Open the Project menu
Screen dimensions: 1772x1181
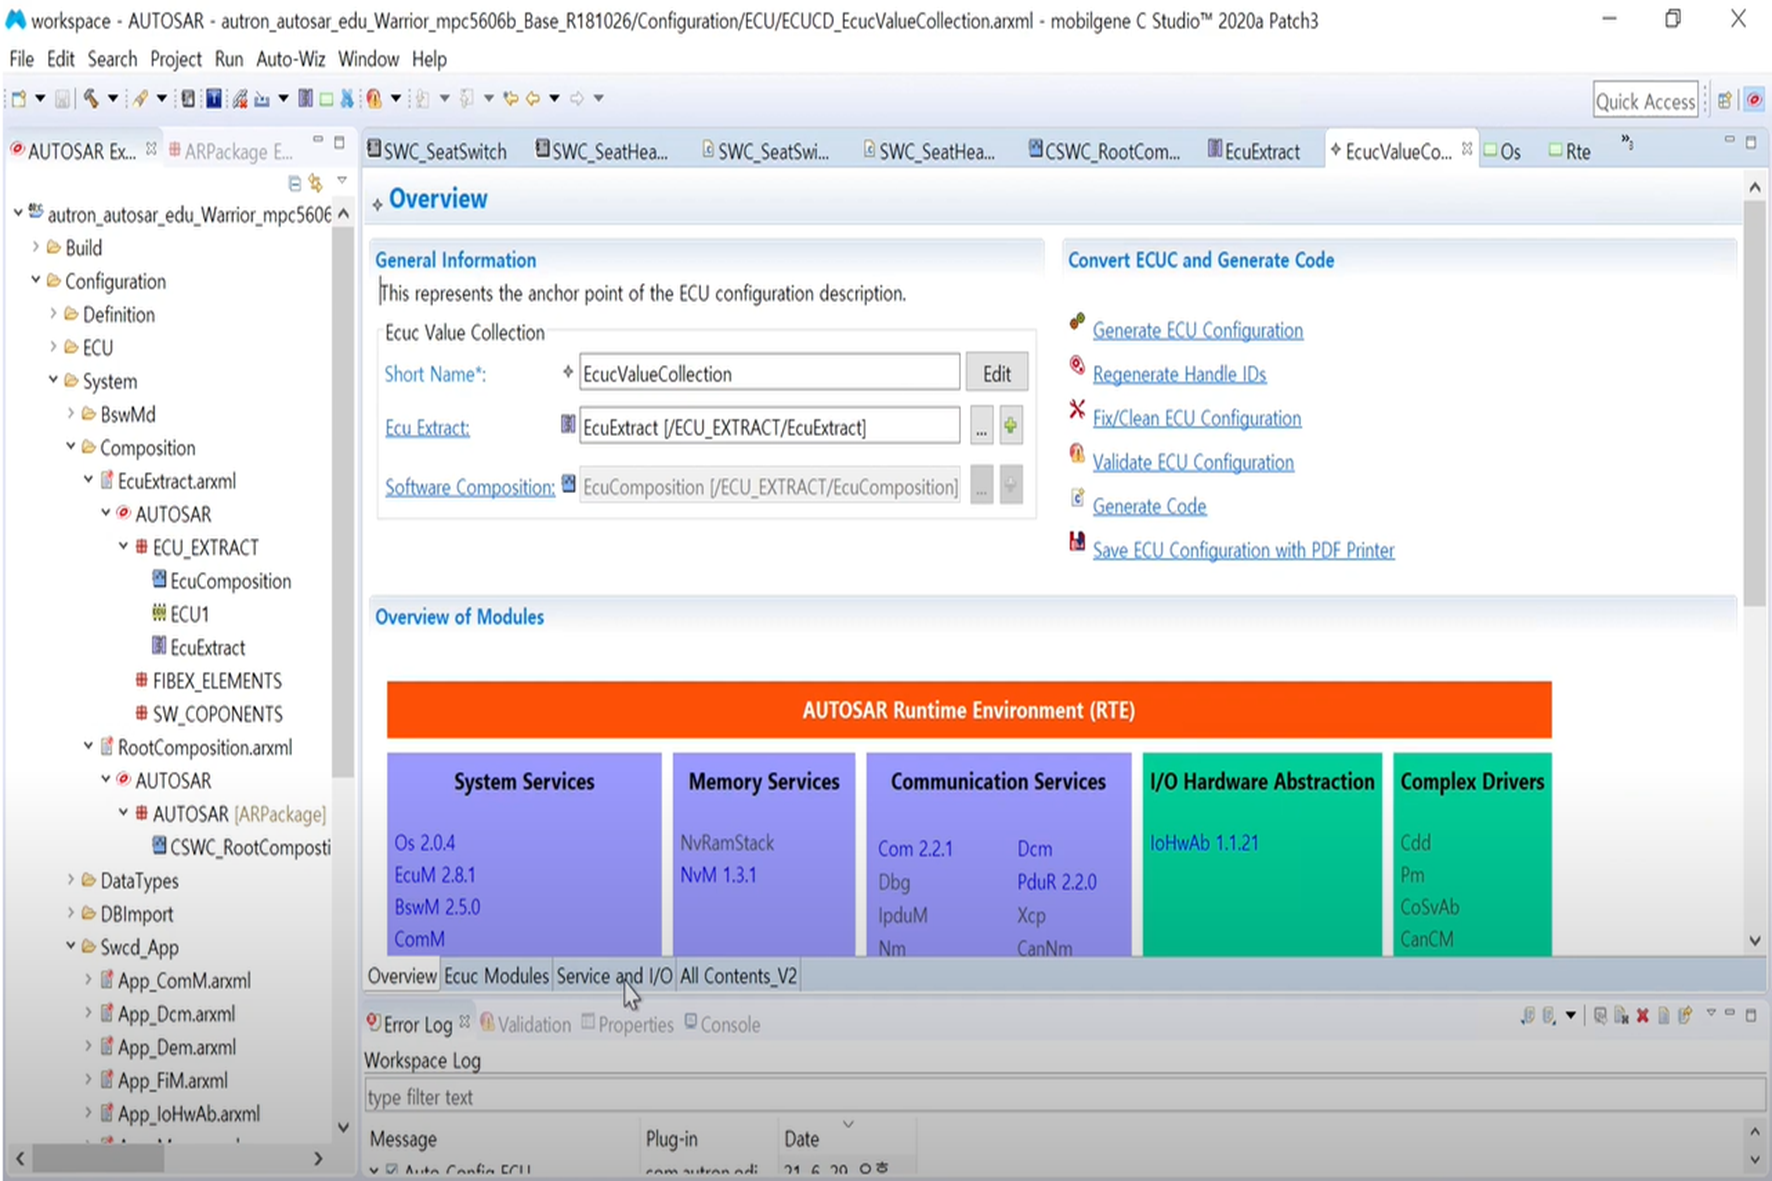176,59
